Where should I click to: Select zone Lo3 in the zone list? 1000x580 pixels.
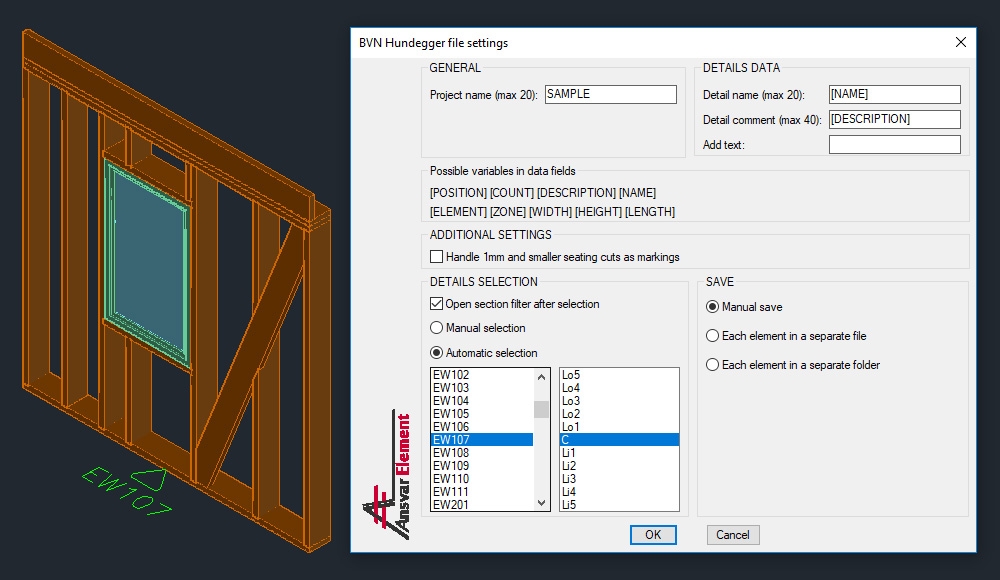pyautogui.click(x=619, y=401)
